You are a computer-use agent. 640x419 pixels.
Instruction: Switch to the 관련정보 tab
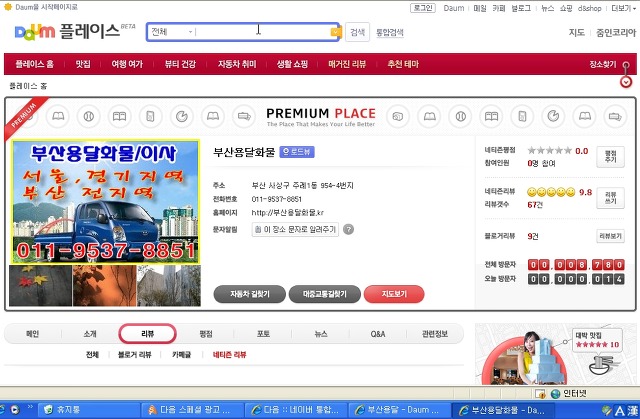point(435,334)
